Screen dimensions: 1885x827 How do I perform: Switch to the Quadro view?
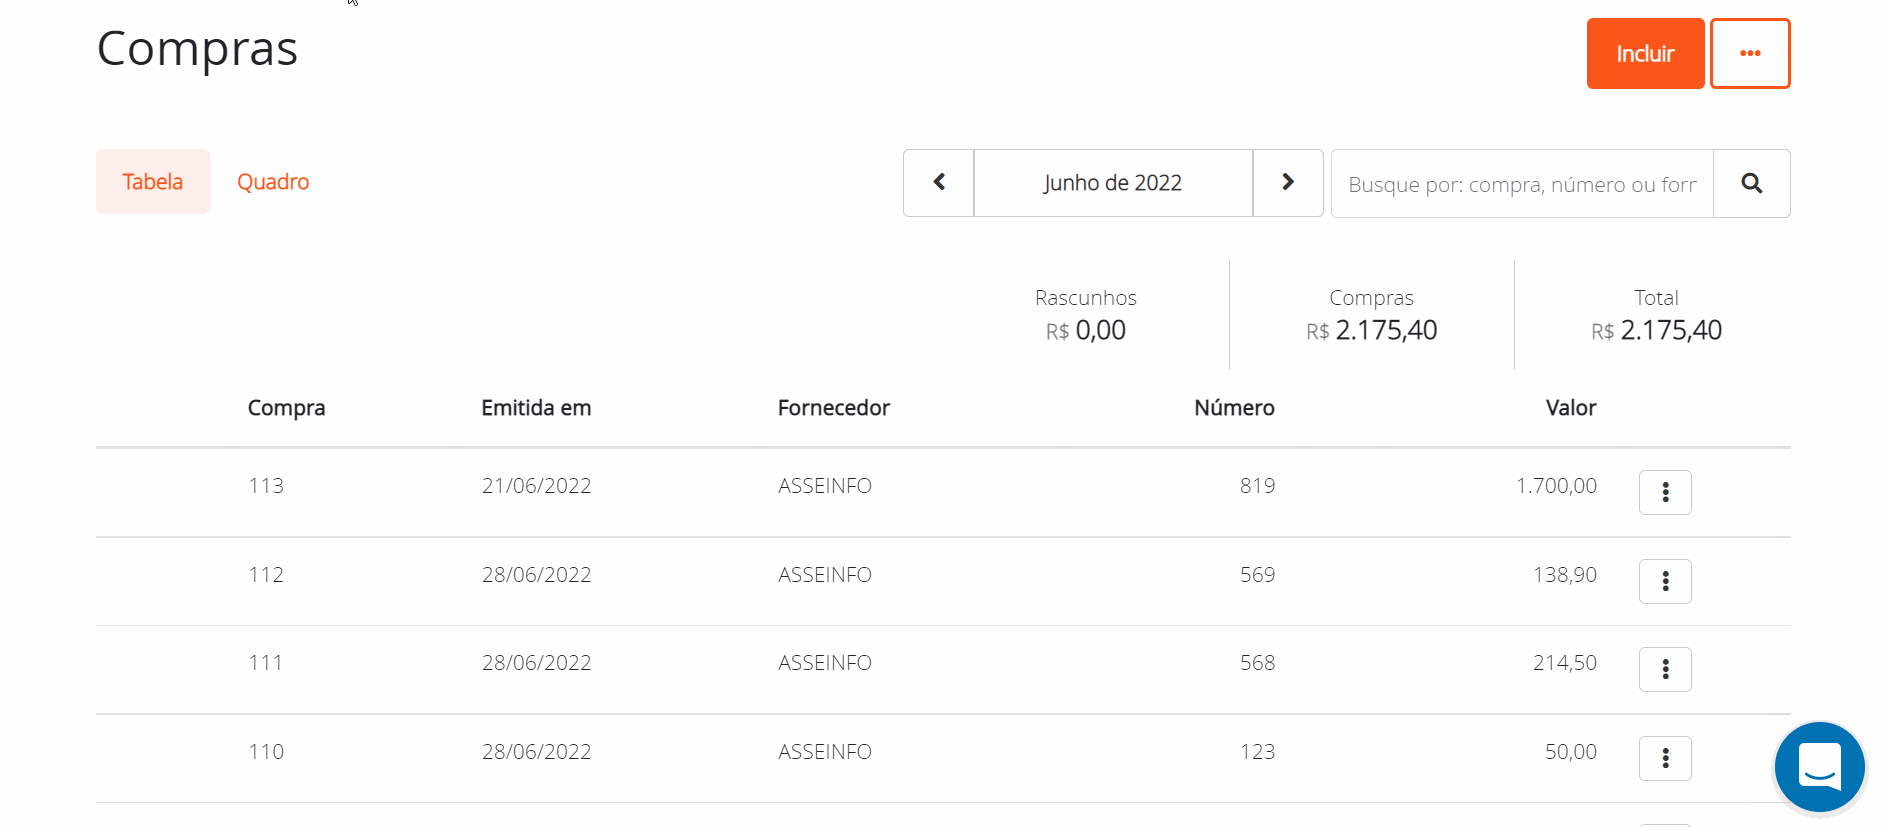click(272, 181)
